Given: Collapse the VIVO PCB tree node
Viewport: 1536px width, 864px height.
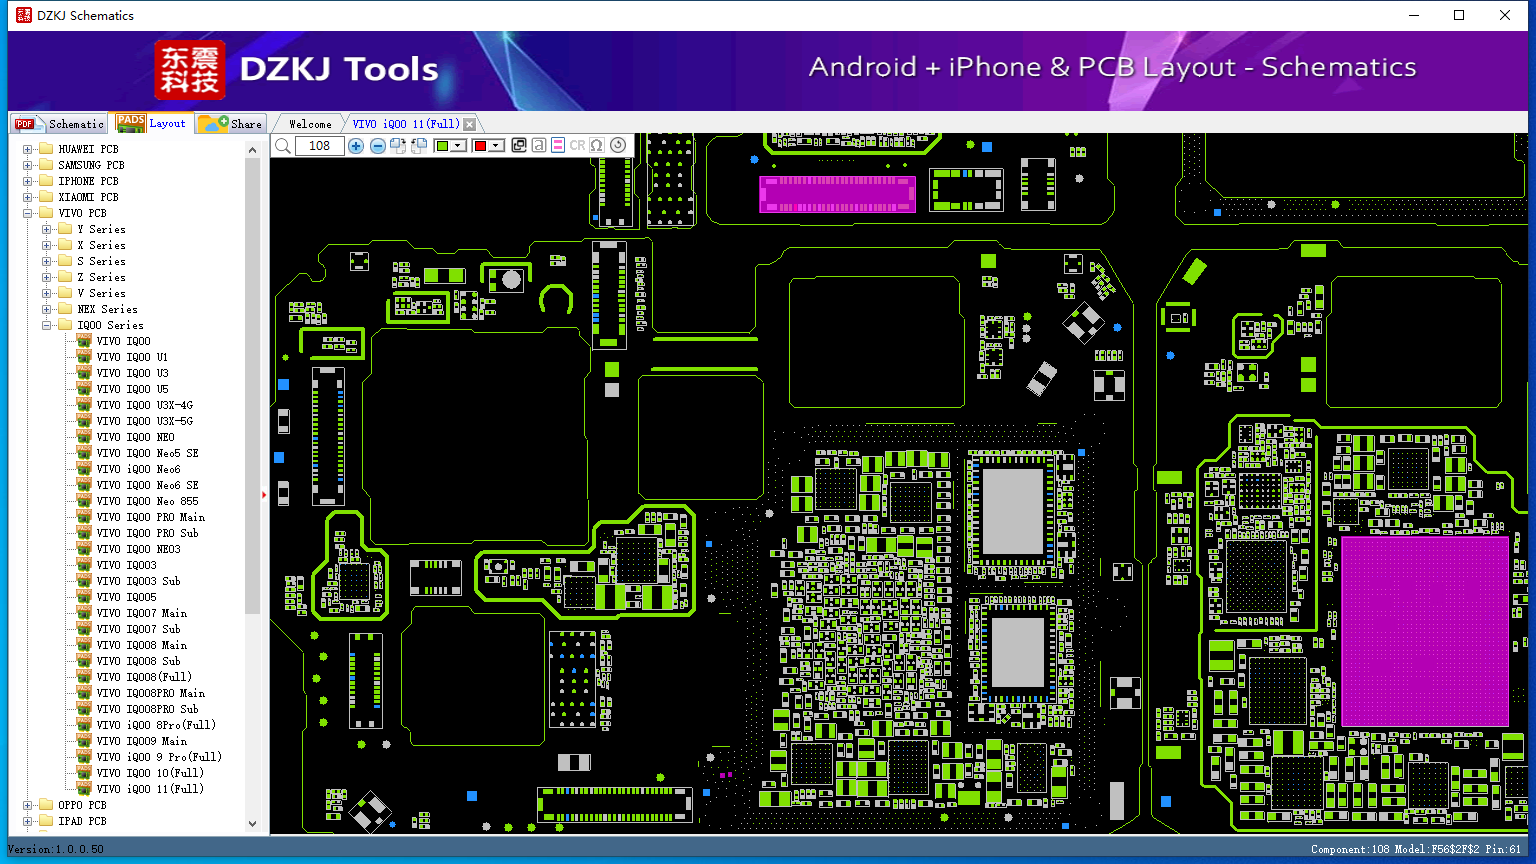Looking at the screenshot, I should click(x=28, y=213).
